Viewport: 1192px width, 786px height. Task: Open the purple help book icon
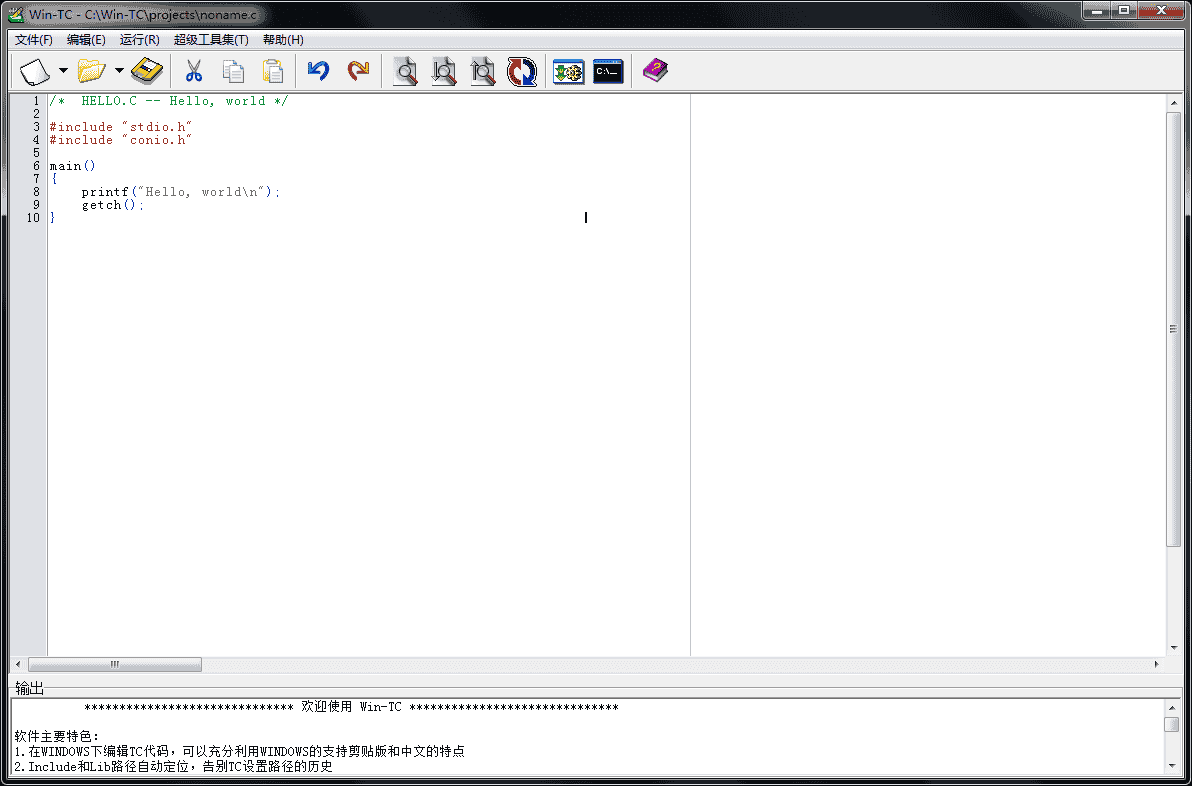point(655,71)
